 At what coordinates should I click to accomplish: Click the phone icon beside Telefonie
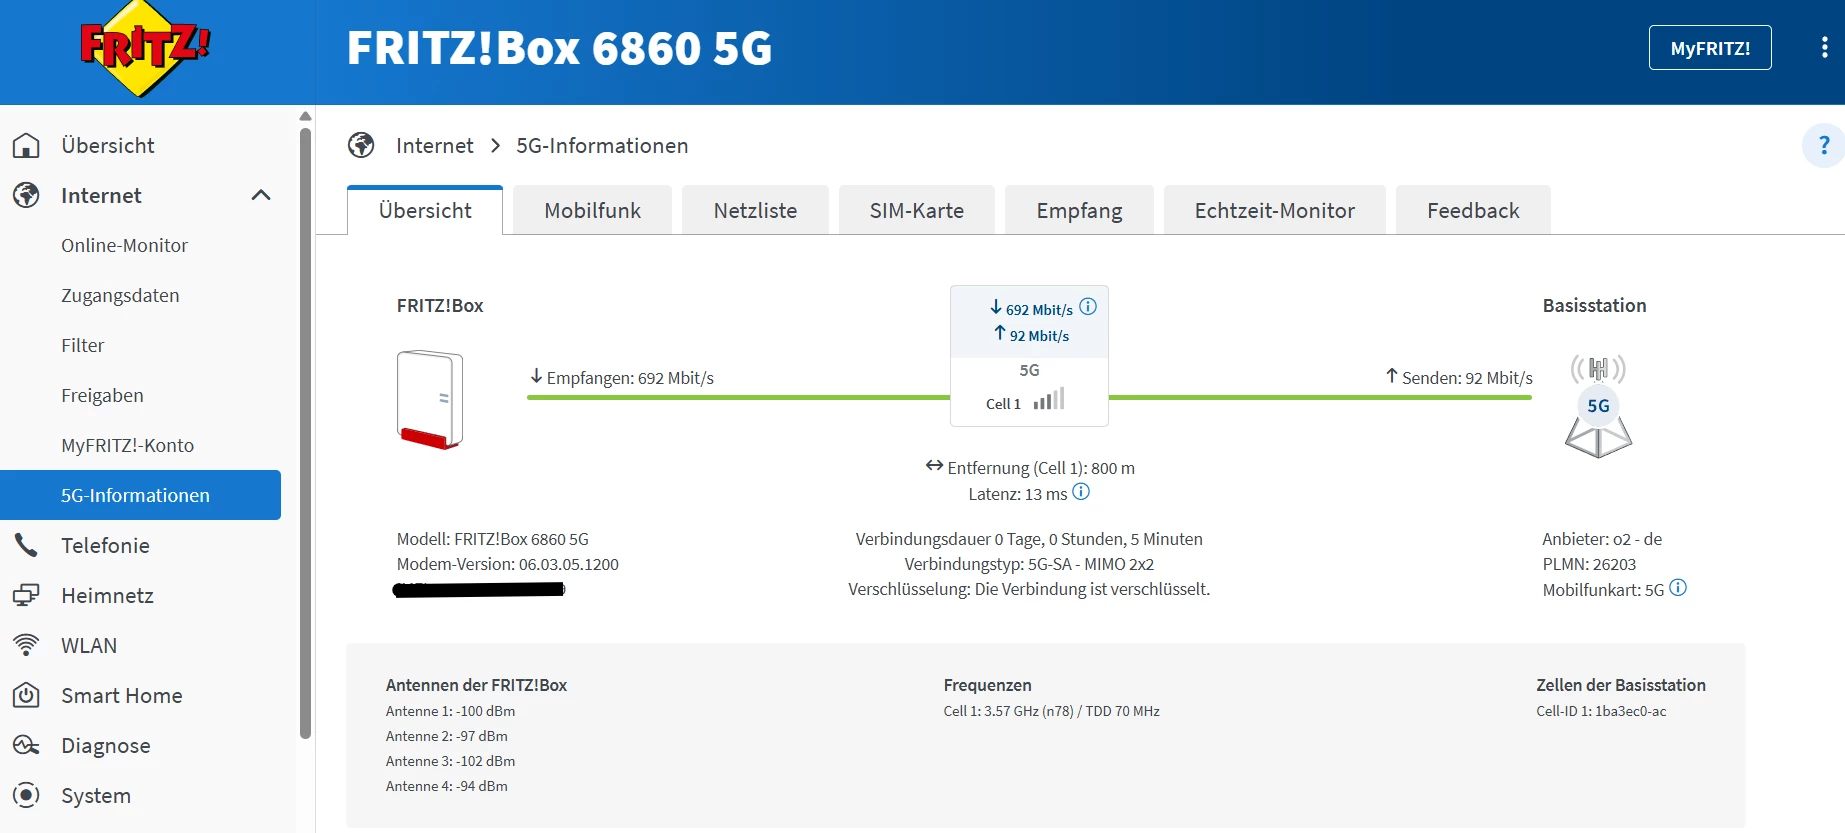pos(26,546)
